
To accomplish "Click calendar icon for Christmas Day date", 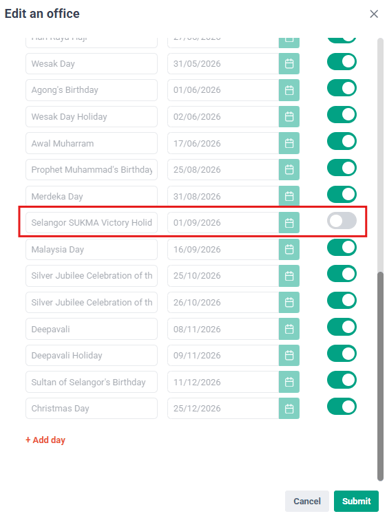I will [289, 408].
